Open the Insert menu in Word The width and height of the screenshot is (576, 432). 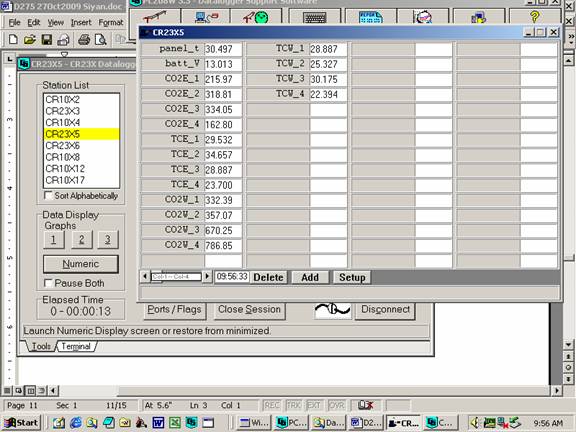pos(81,22)
